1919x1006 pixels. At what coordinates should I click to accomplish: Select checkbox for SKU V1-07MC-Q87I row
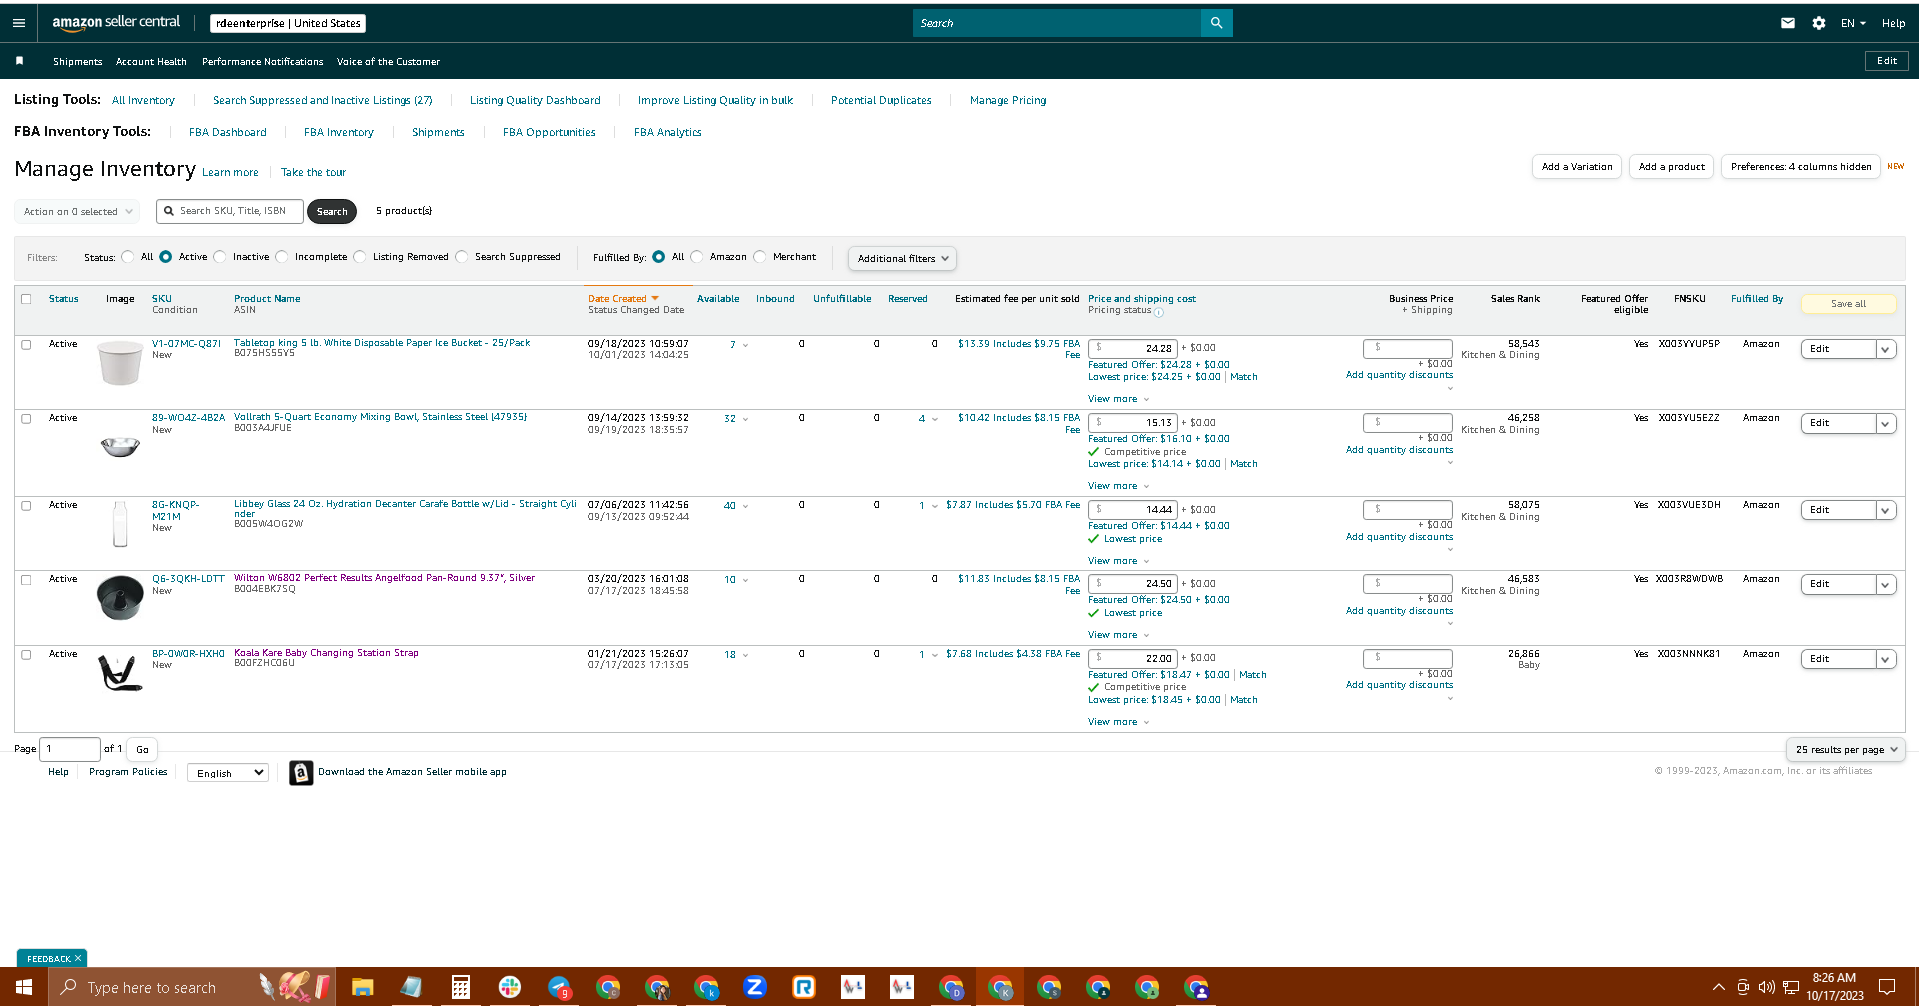pos(26,344)
